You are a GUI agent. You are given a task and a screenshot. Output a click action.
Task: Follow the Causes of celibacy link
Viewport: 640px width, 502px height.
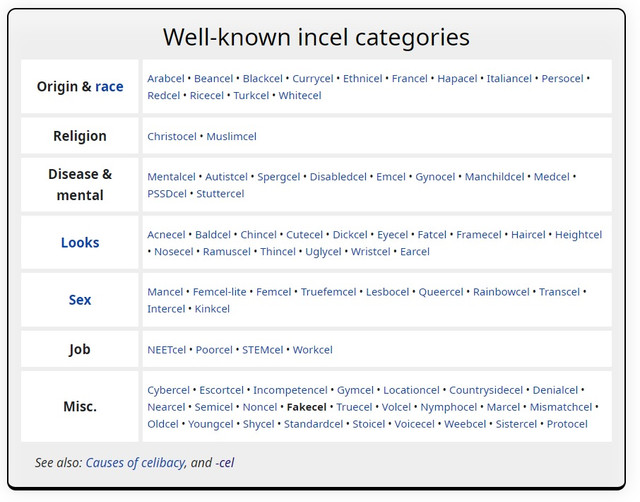tap(135, 463)
